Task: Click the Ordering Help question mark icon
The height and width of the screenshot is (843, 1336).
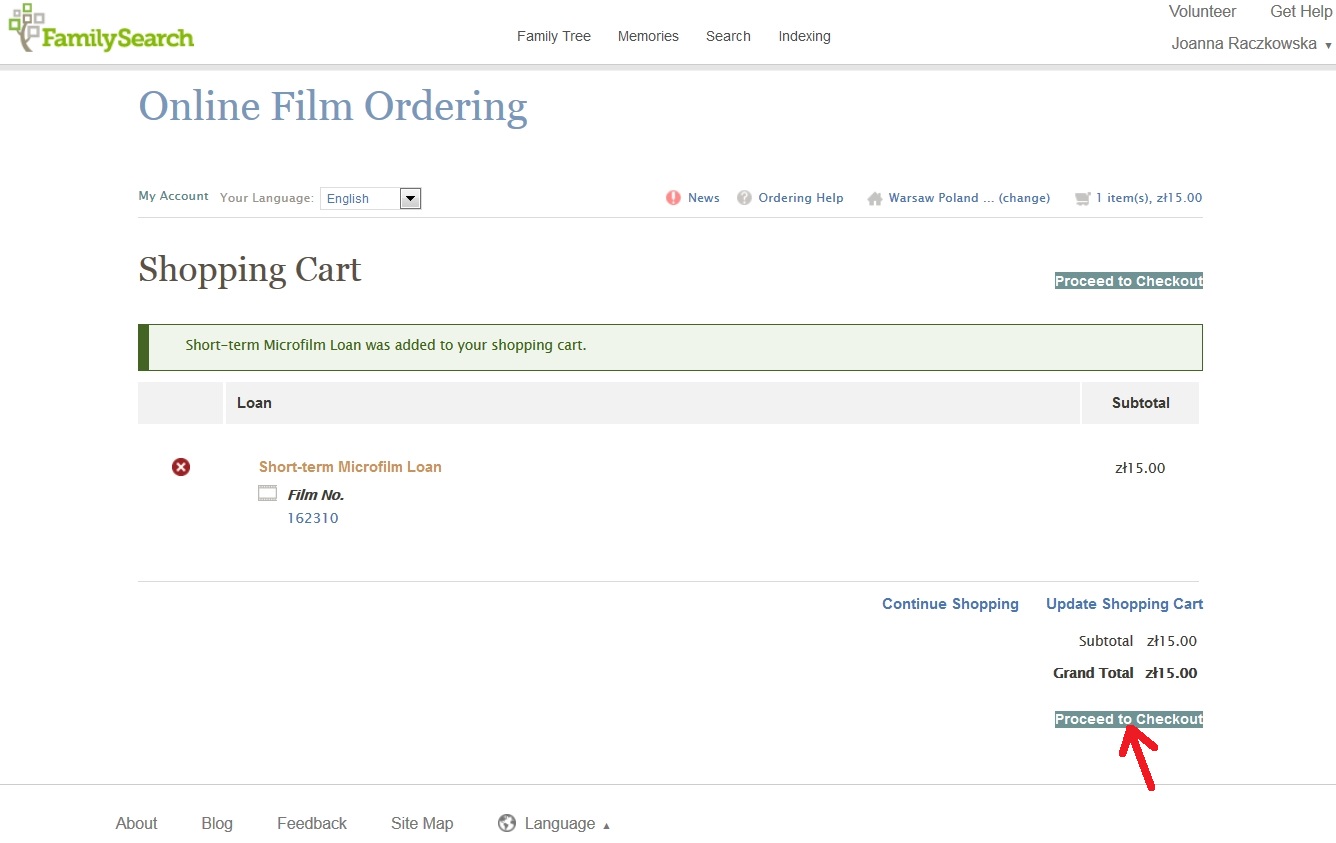Action: [x=744, y=198]
